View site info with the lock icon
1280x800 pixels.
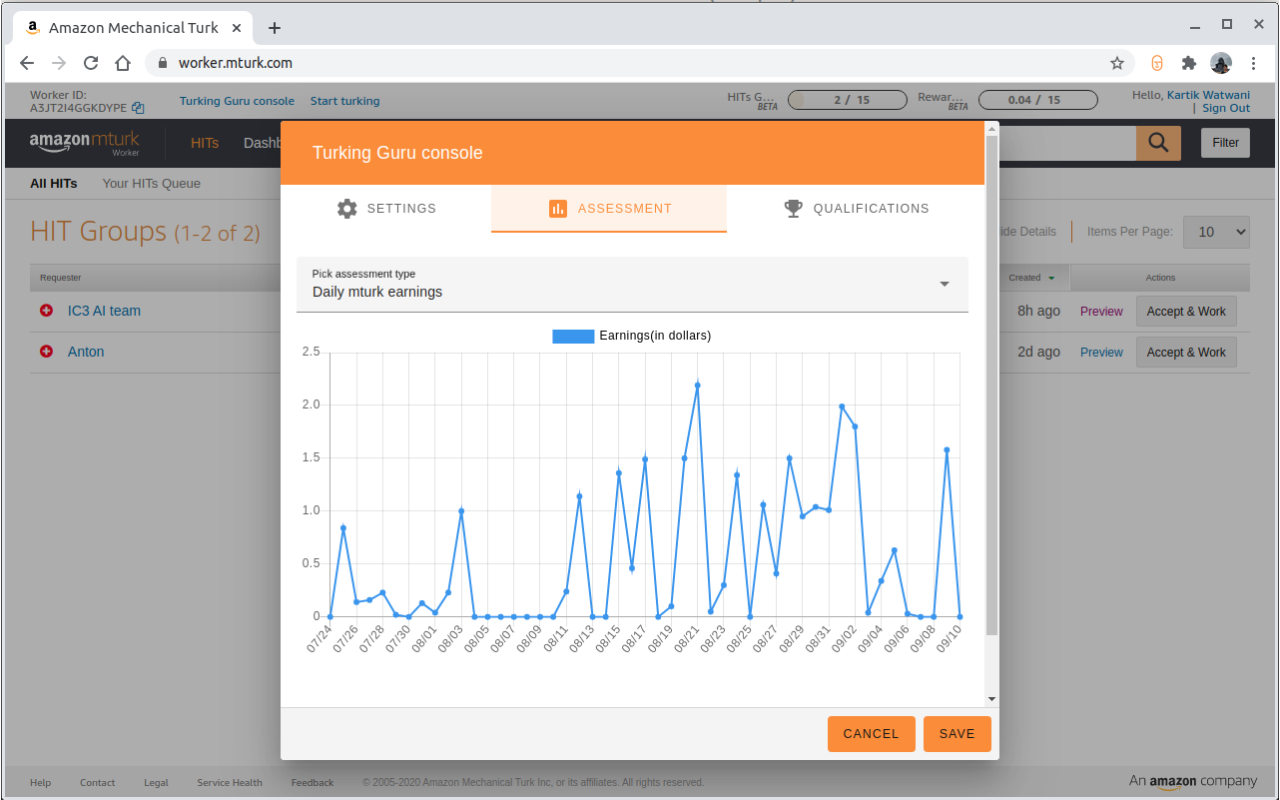pyautogui.click(x=163, y=63)
